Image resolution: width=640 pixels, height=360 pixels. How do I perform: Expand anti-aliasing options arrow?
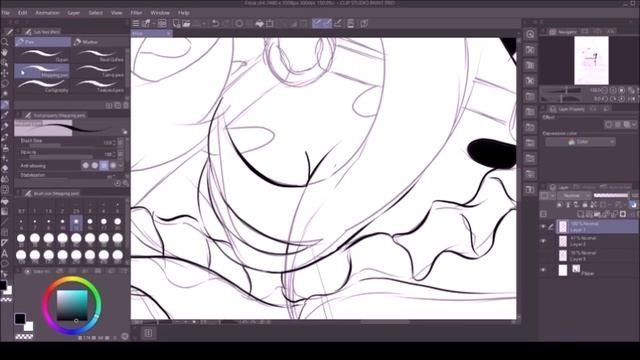121,165
